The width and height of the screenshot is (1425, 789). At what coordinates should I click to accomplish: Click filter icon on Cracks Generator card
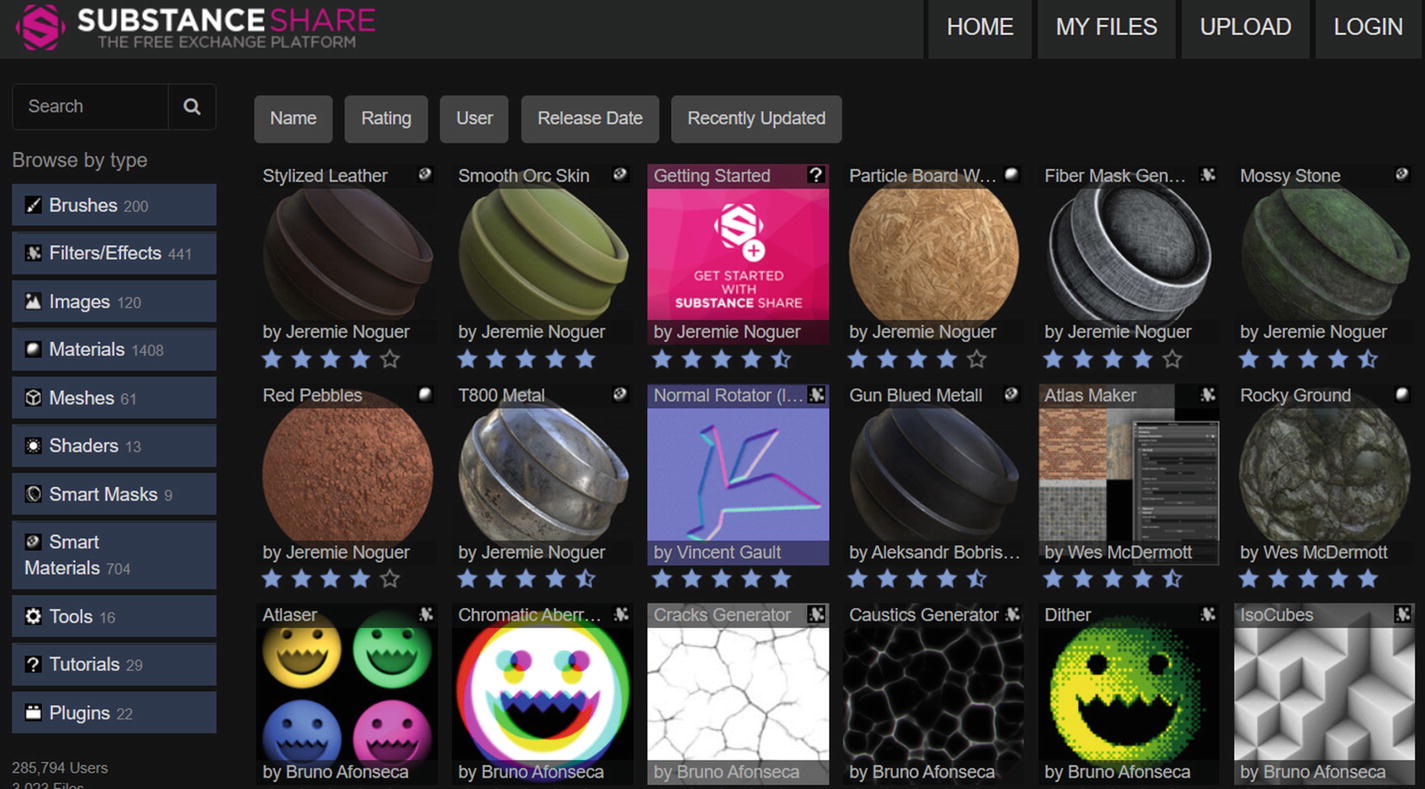coord(816,614)
